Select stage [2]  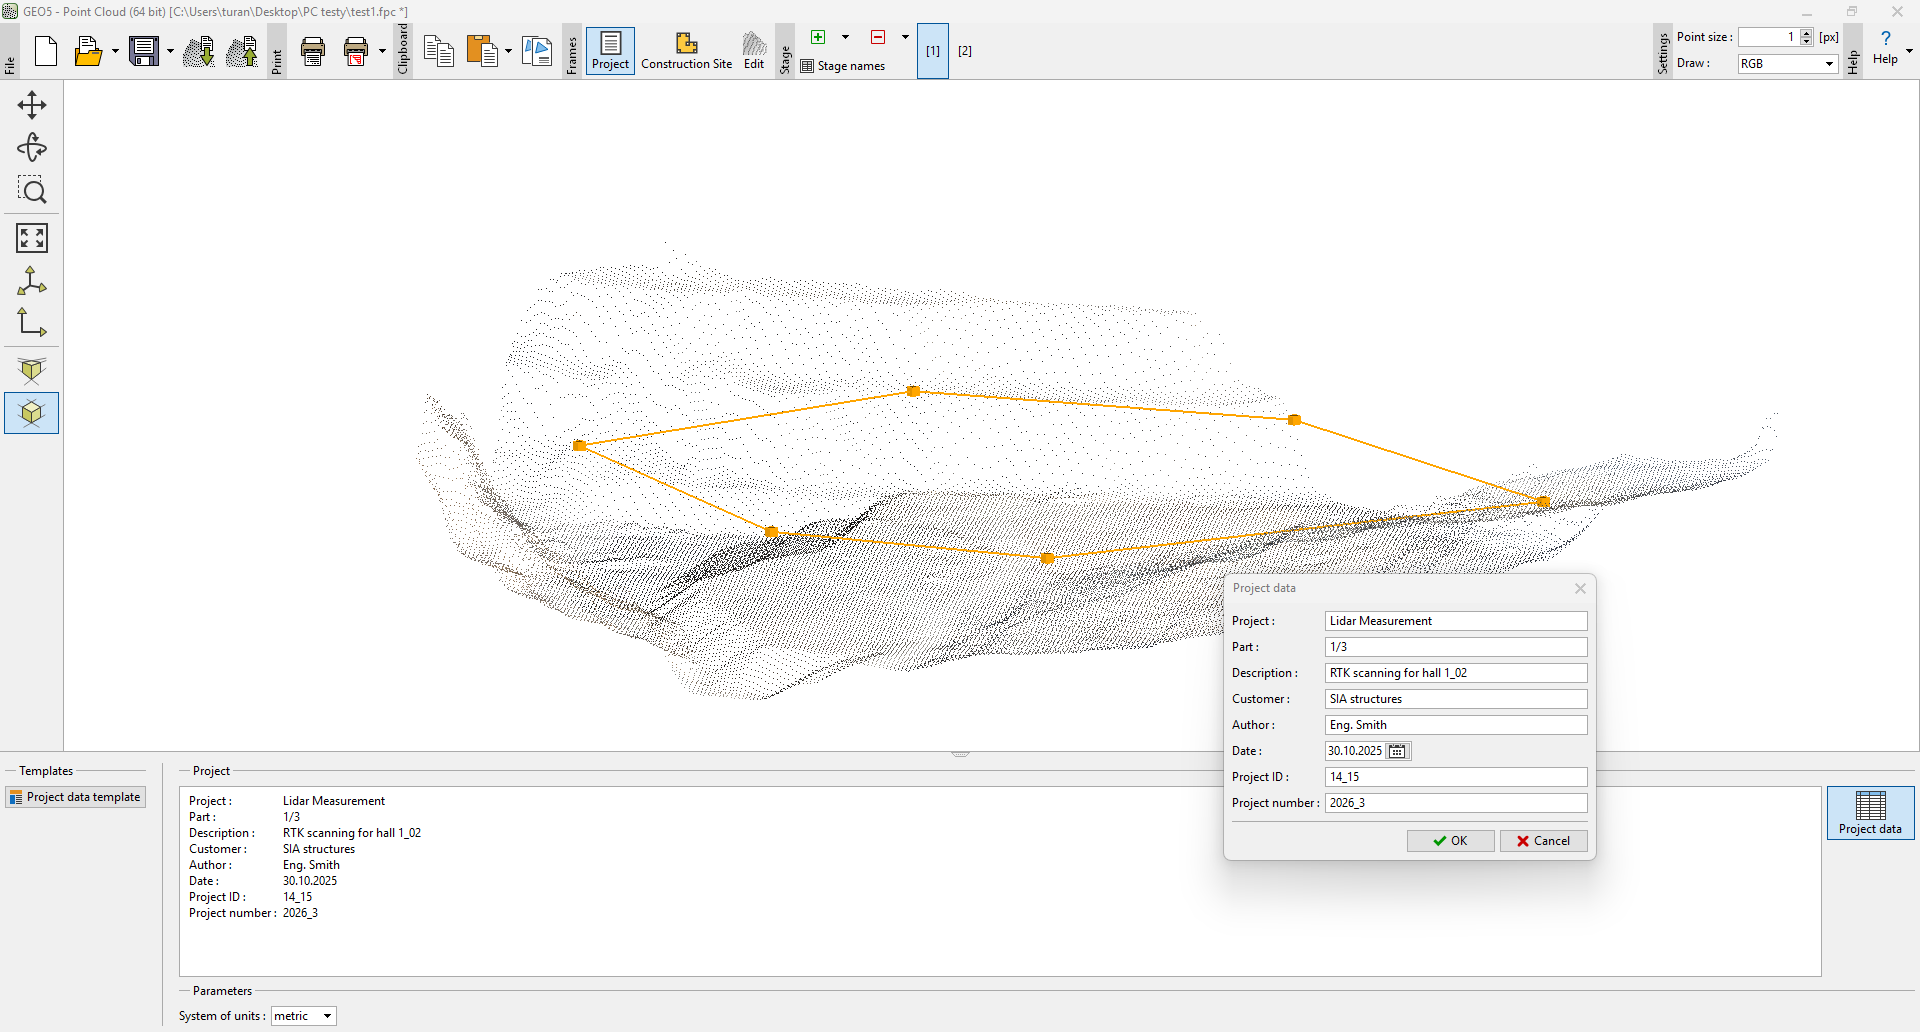tap(965, 51)
